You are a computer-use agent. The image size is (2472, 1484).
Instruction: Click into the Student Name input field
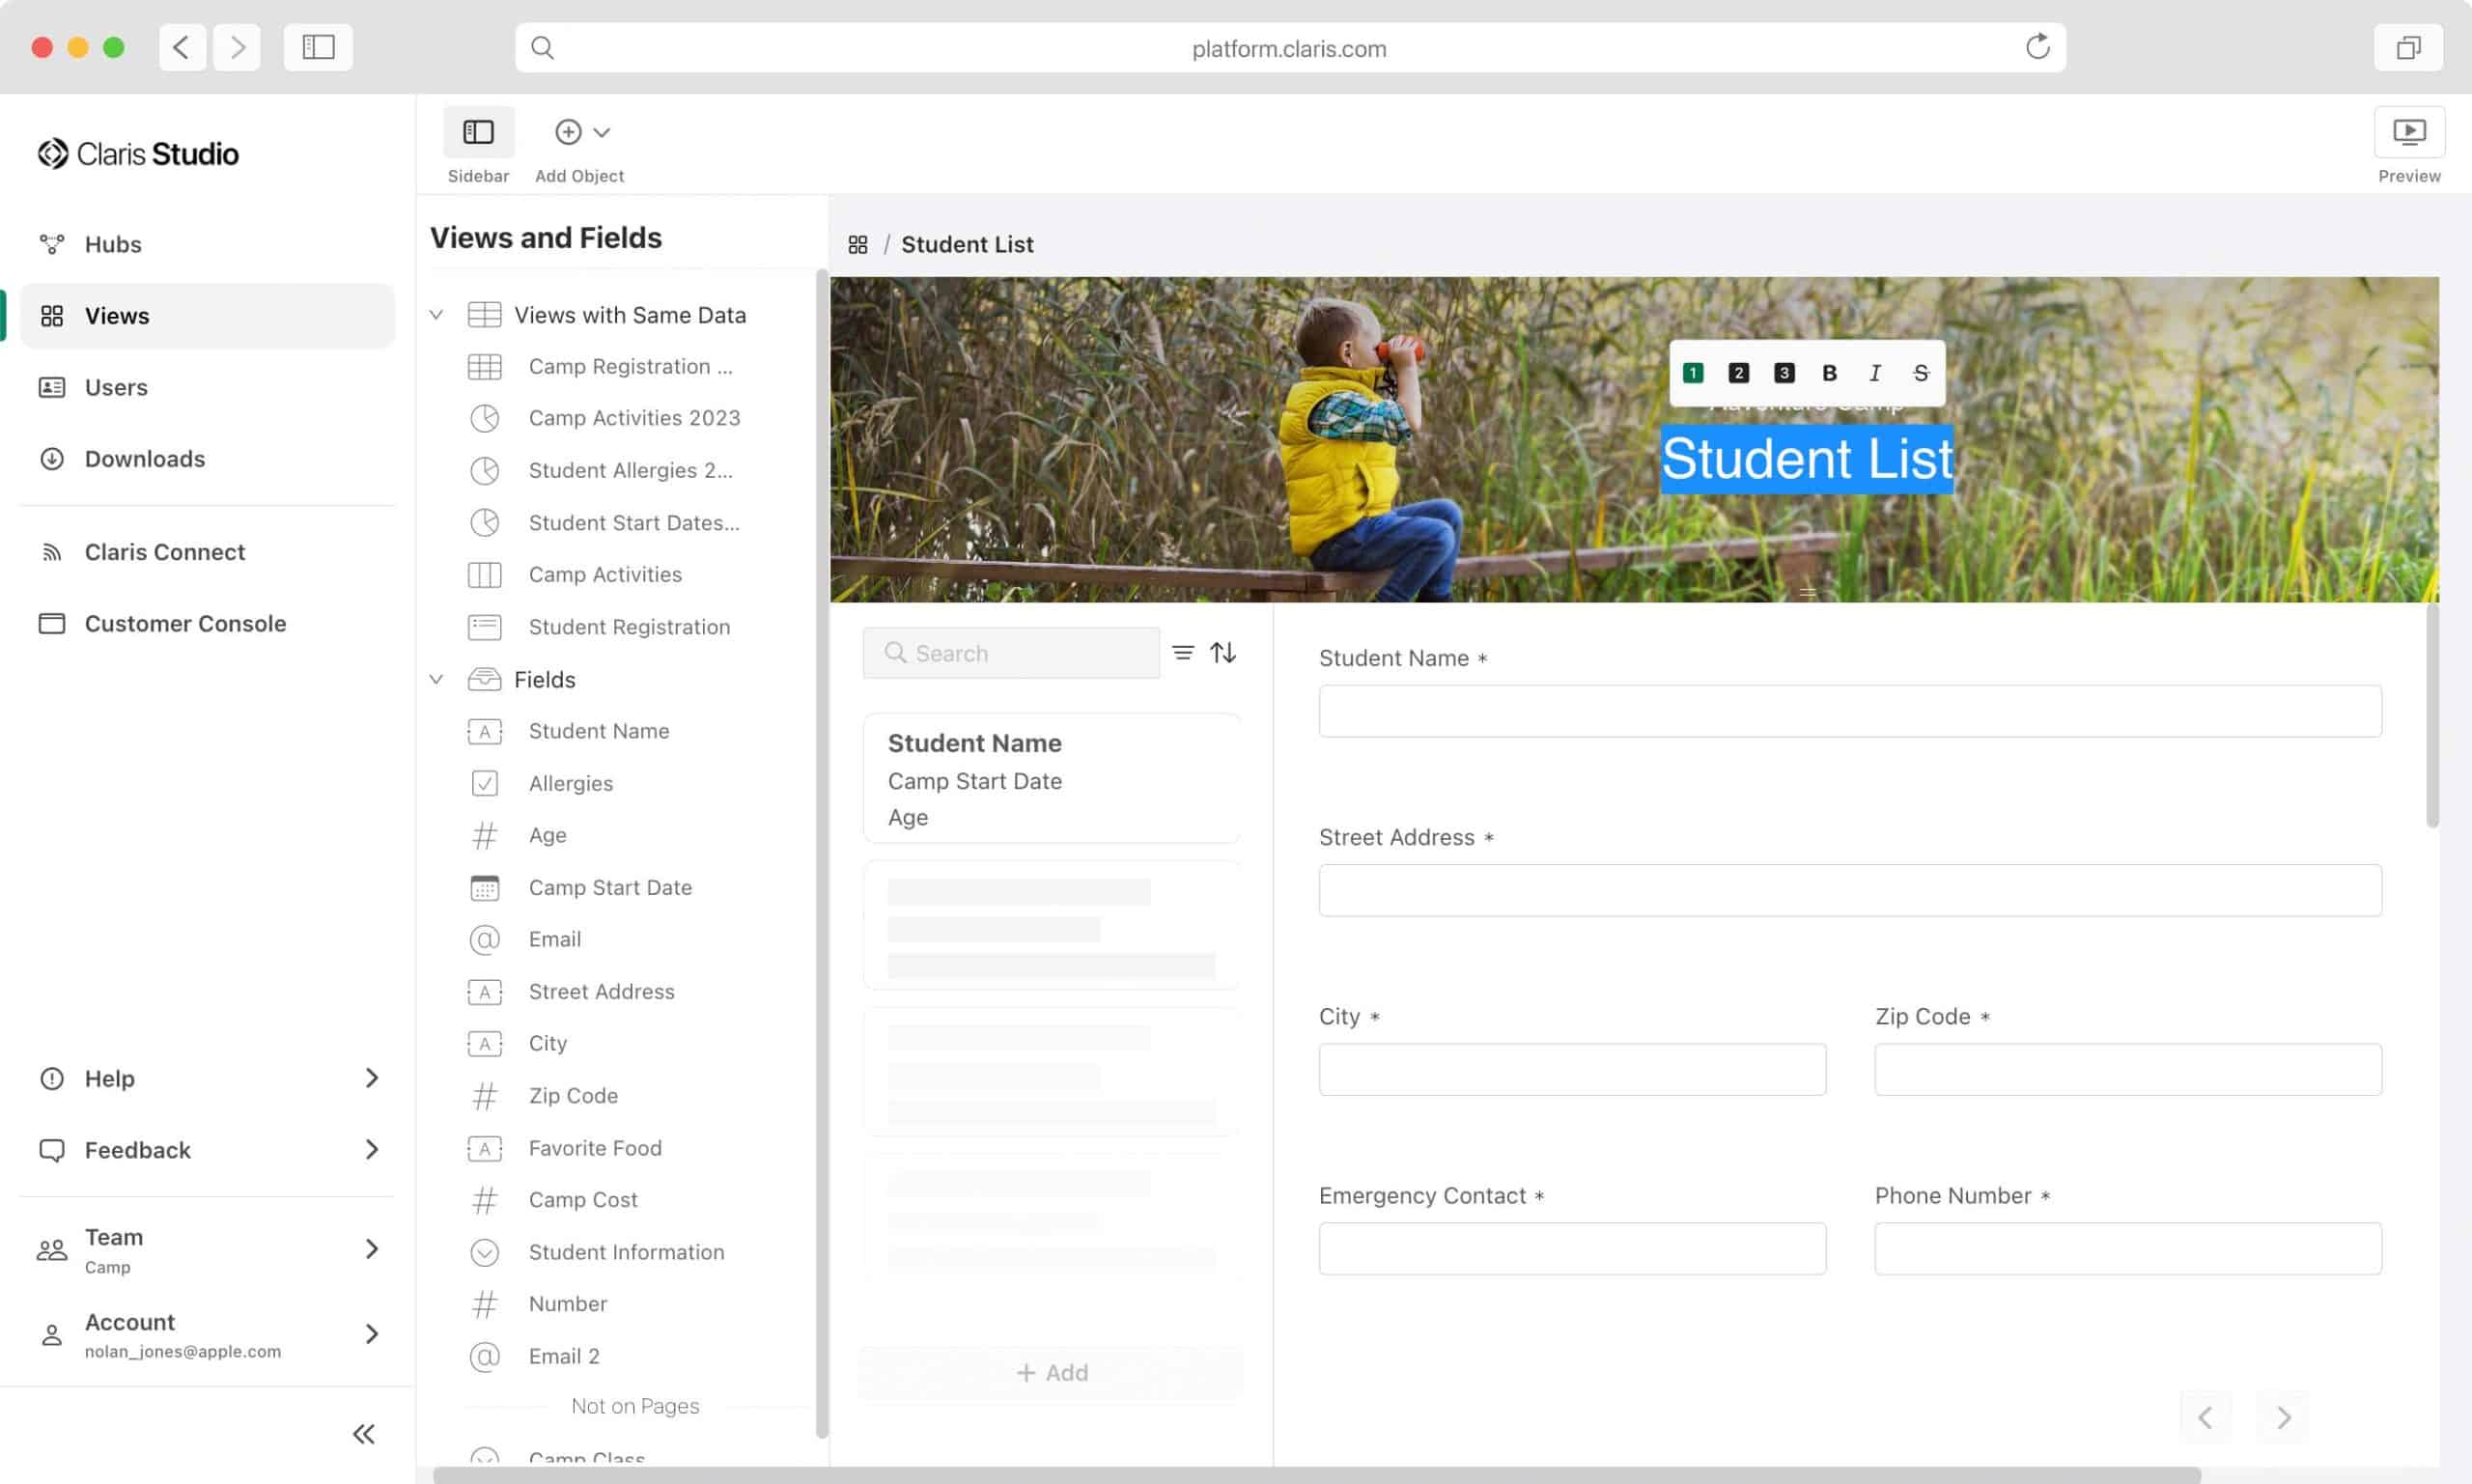coord(1849,711)
